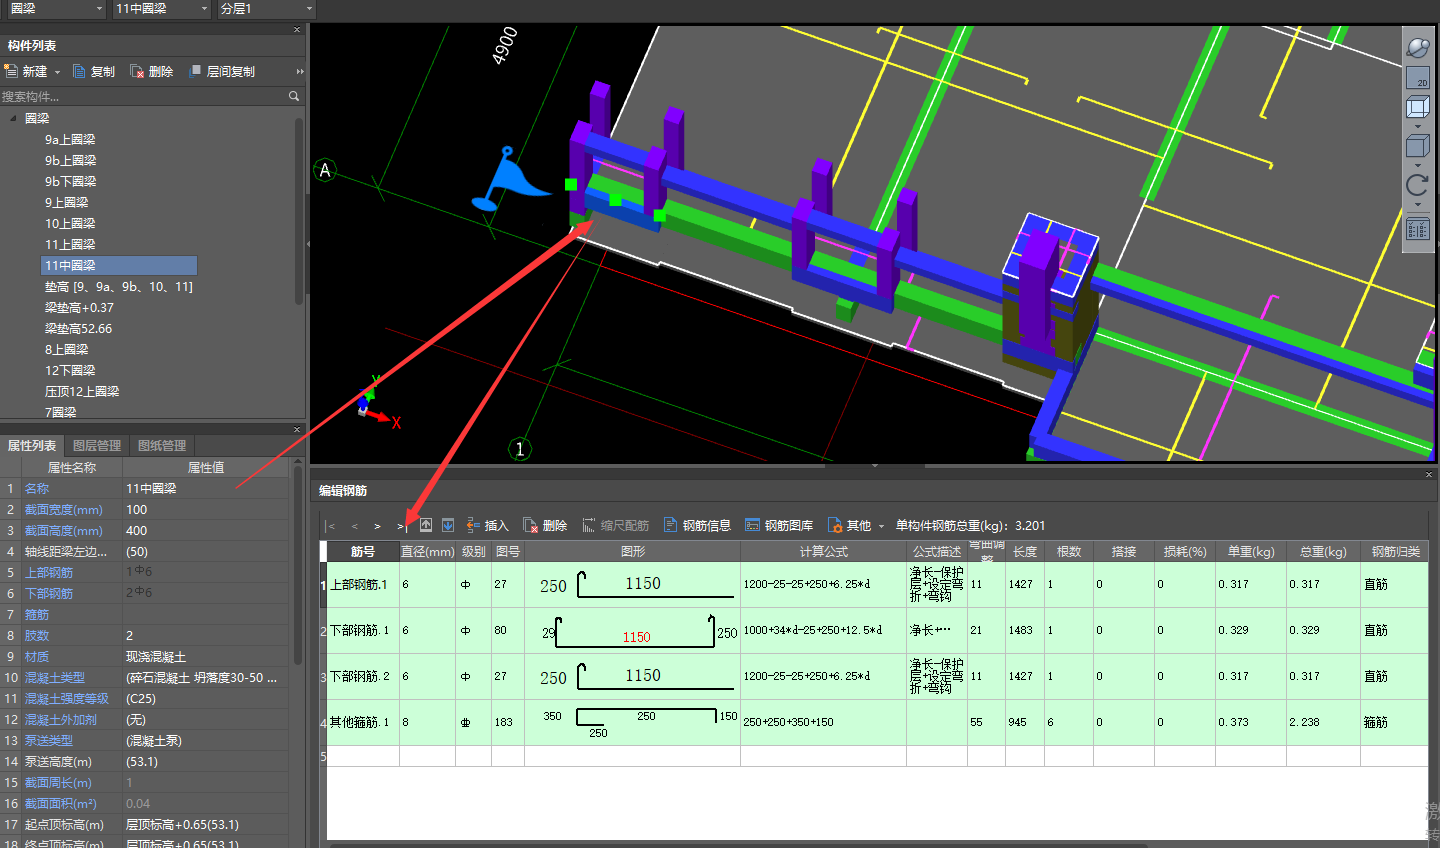The width and height of the screenshot is (1440, 848).
Task: Open the 其他 dropdown in rebar toolbar
Action: coord(856,525)
